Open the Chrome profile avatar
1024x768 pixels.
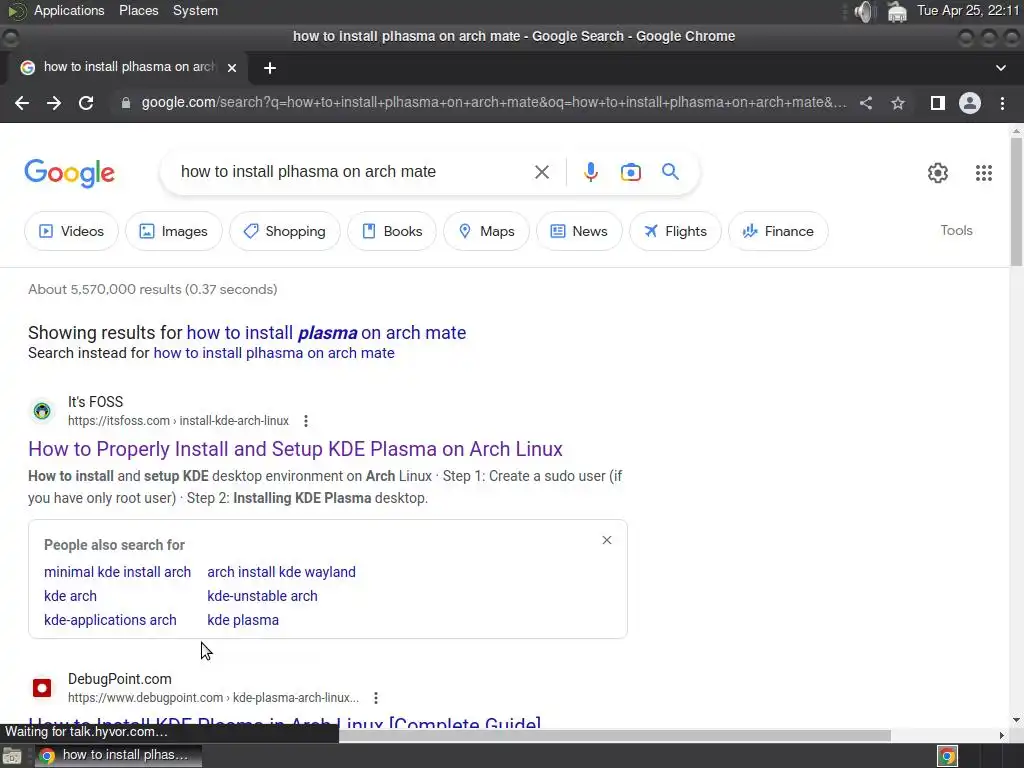[970, 103]
